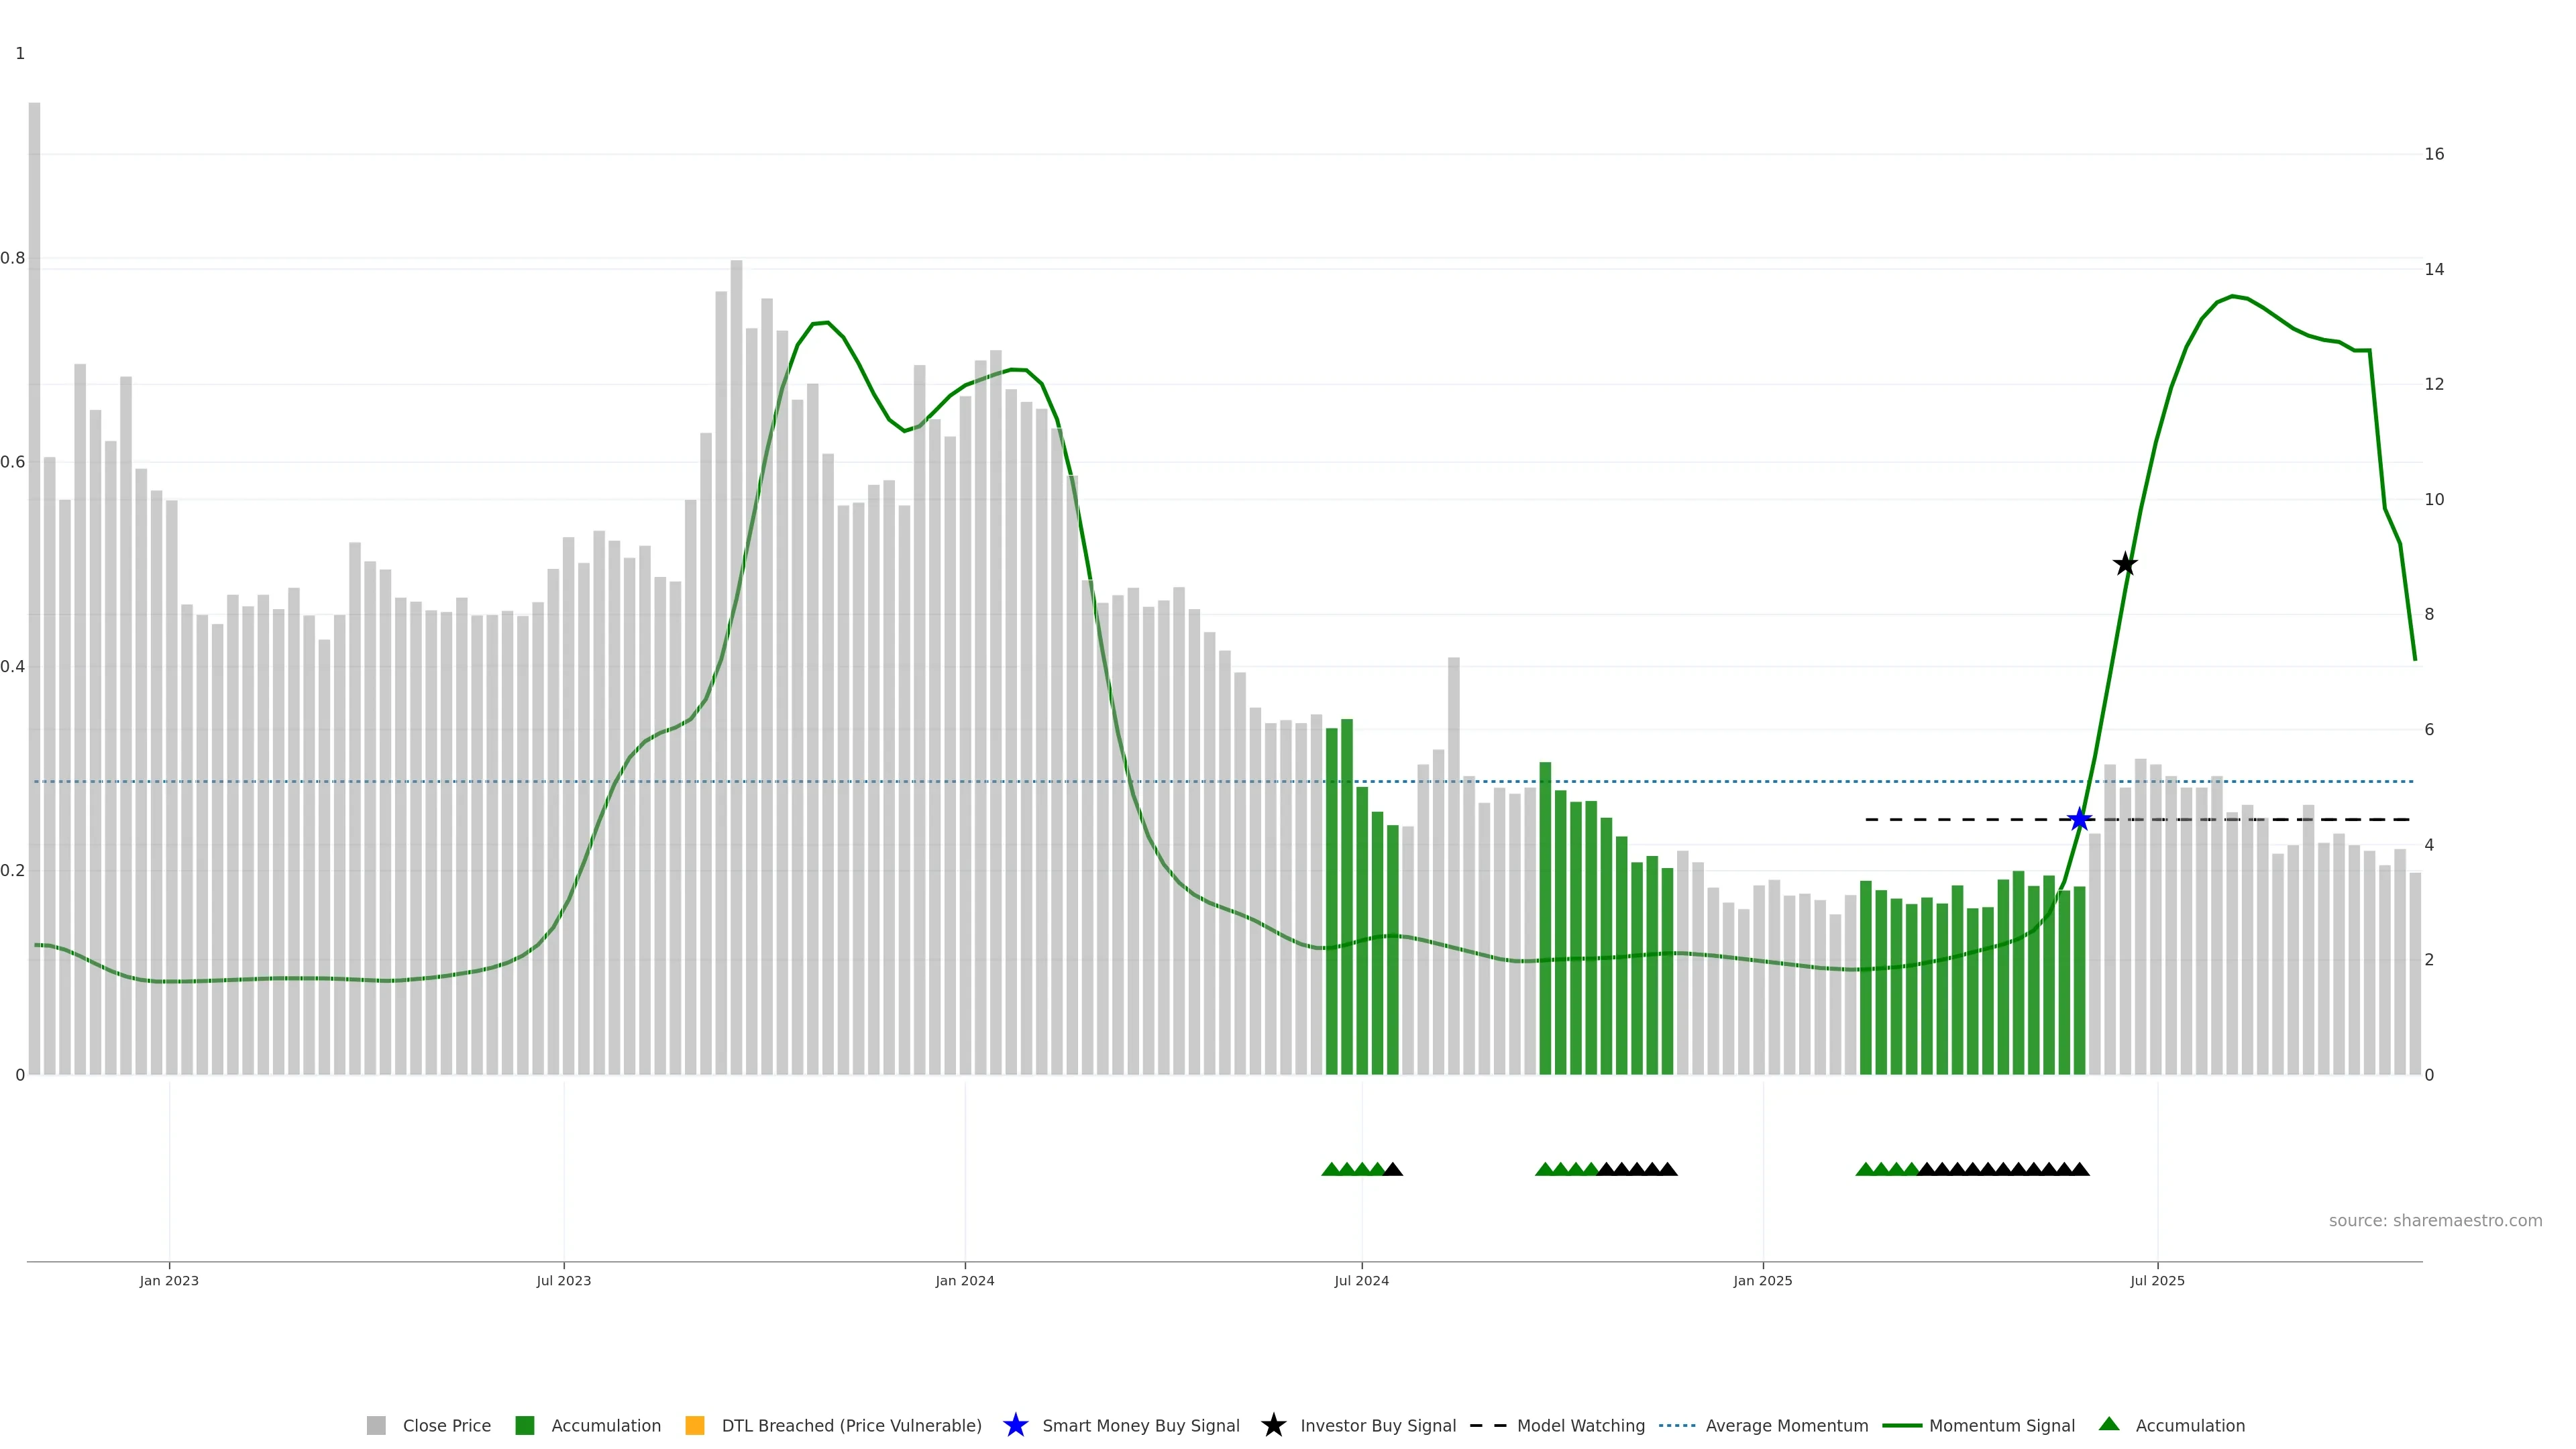Click the green Accumulation triangle legend icon
Viewport: 2576px width, 1449px height.
coord(2109,1424)
